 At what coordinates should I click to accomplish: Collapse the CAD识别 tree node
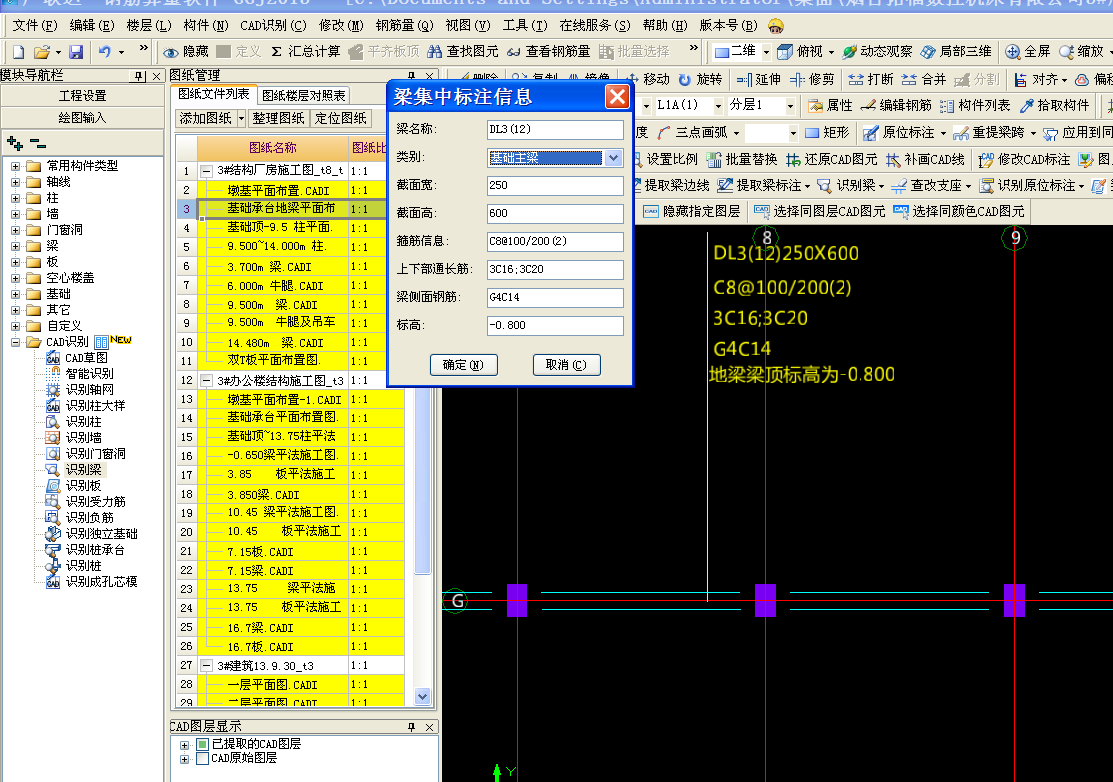16,342
